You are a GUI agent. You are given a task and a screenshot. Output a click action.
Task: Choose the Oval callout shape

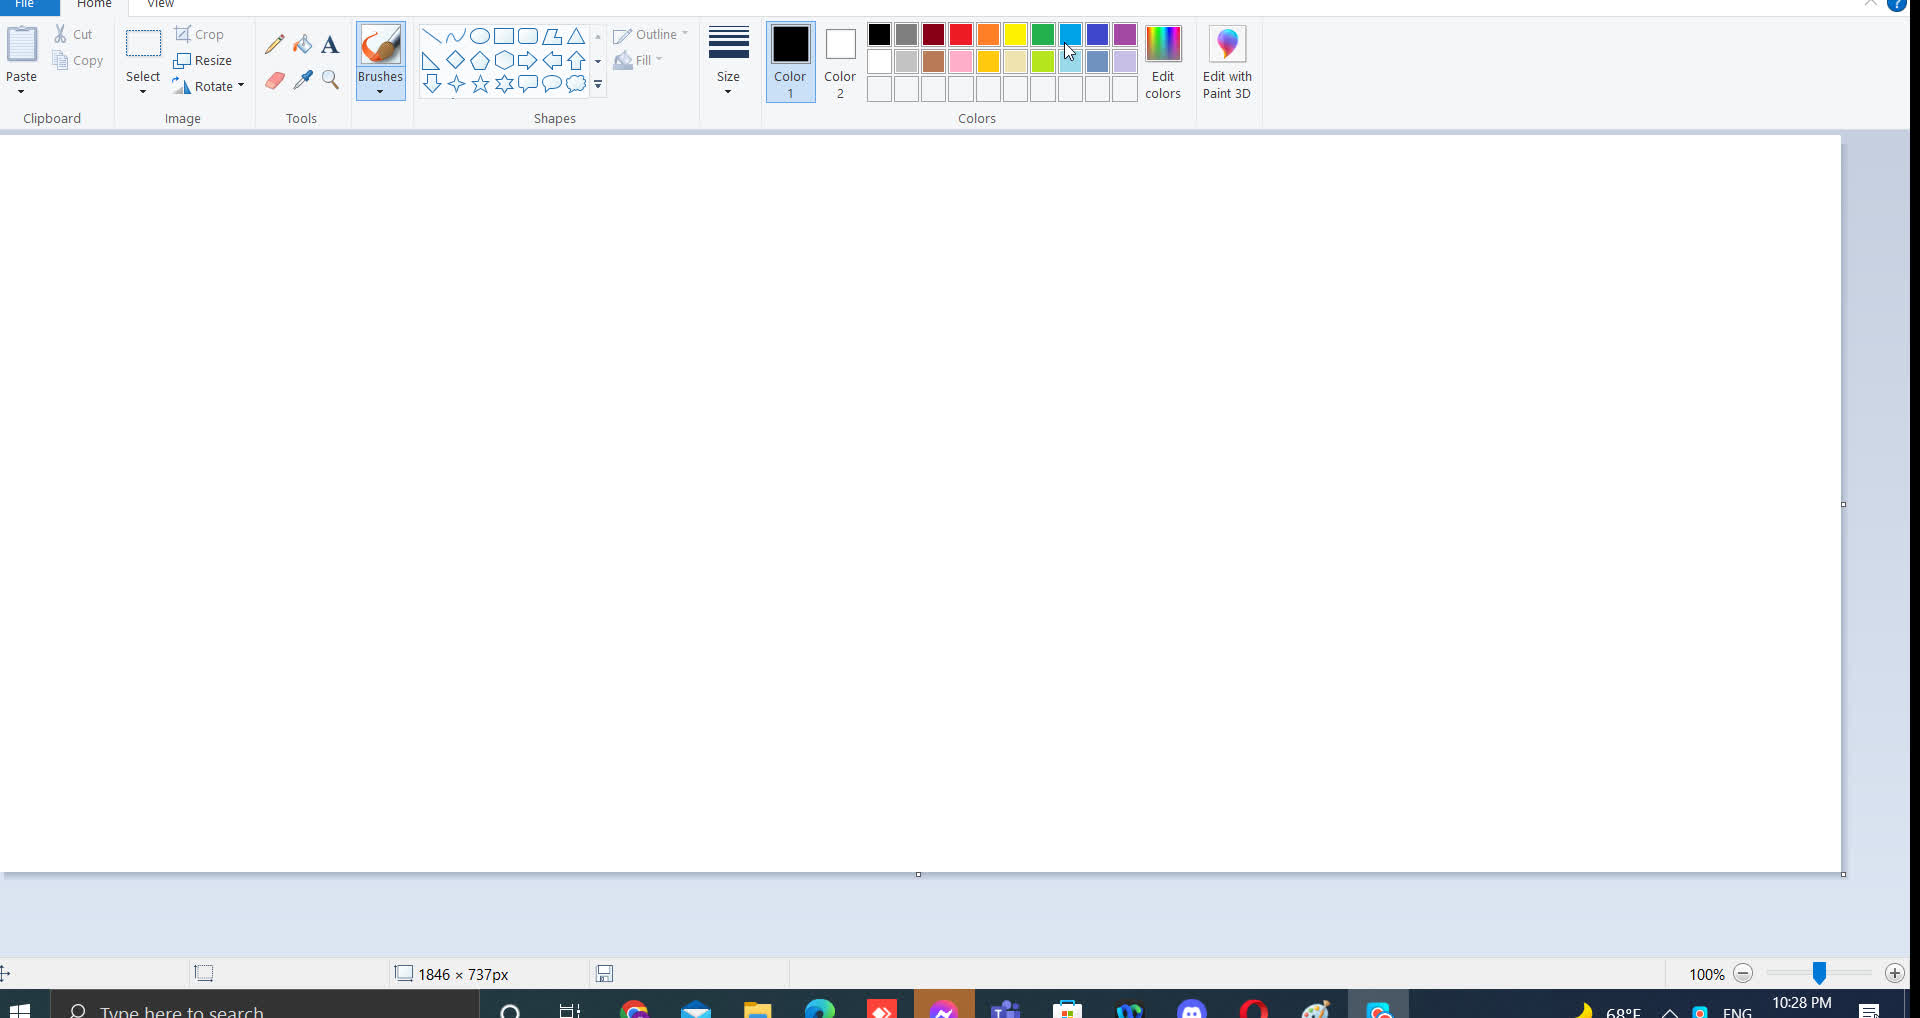[552, 84]
